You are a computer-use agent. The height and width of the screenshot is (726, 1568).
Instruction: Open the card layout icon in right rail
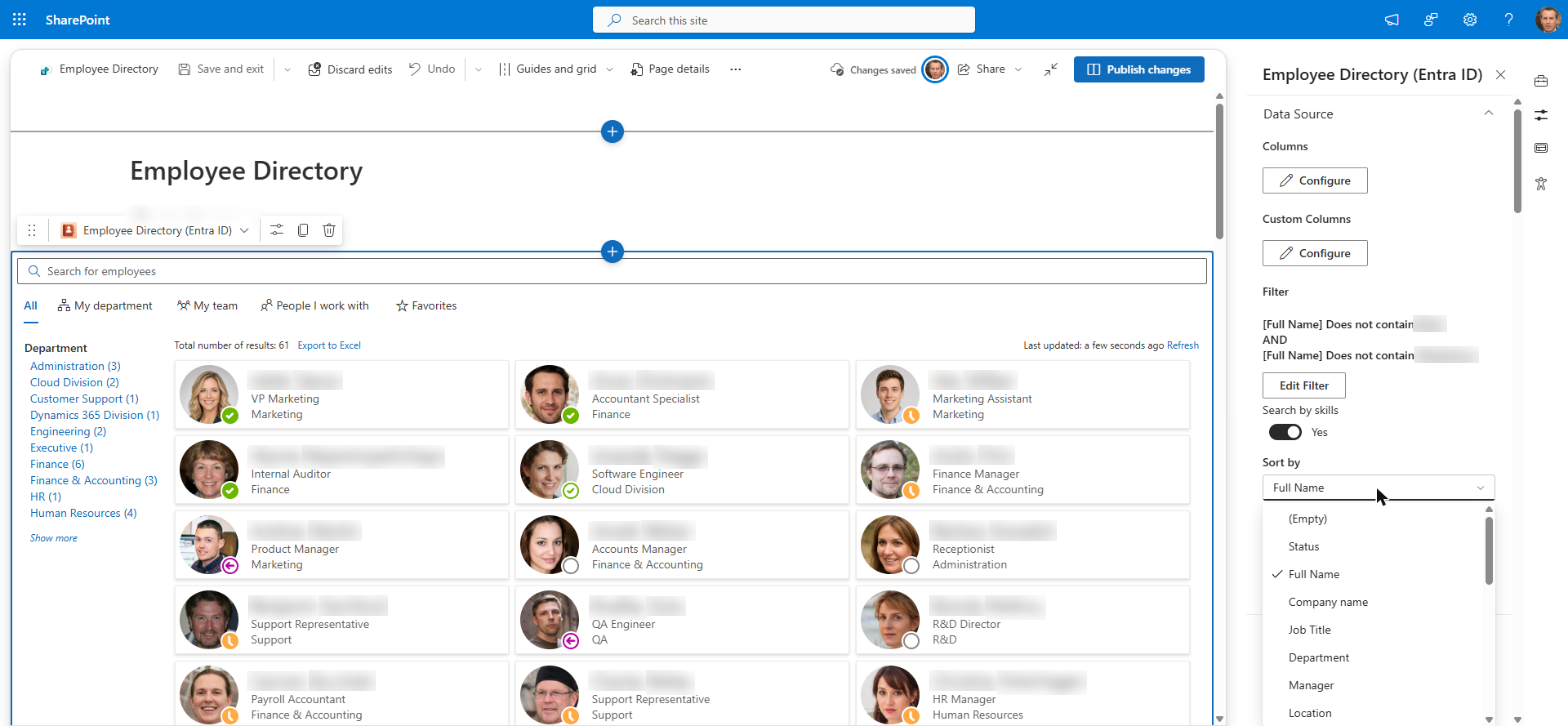[x=1541, y=148]
